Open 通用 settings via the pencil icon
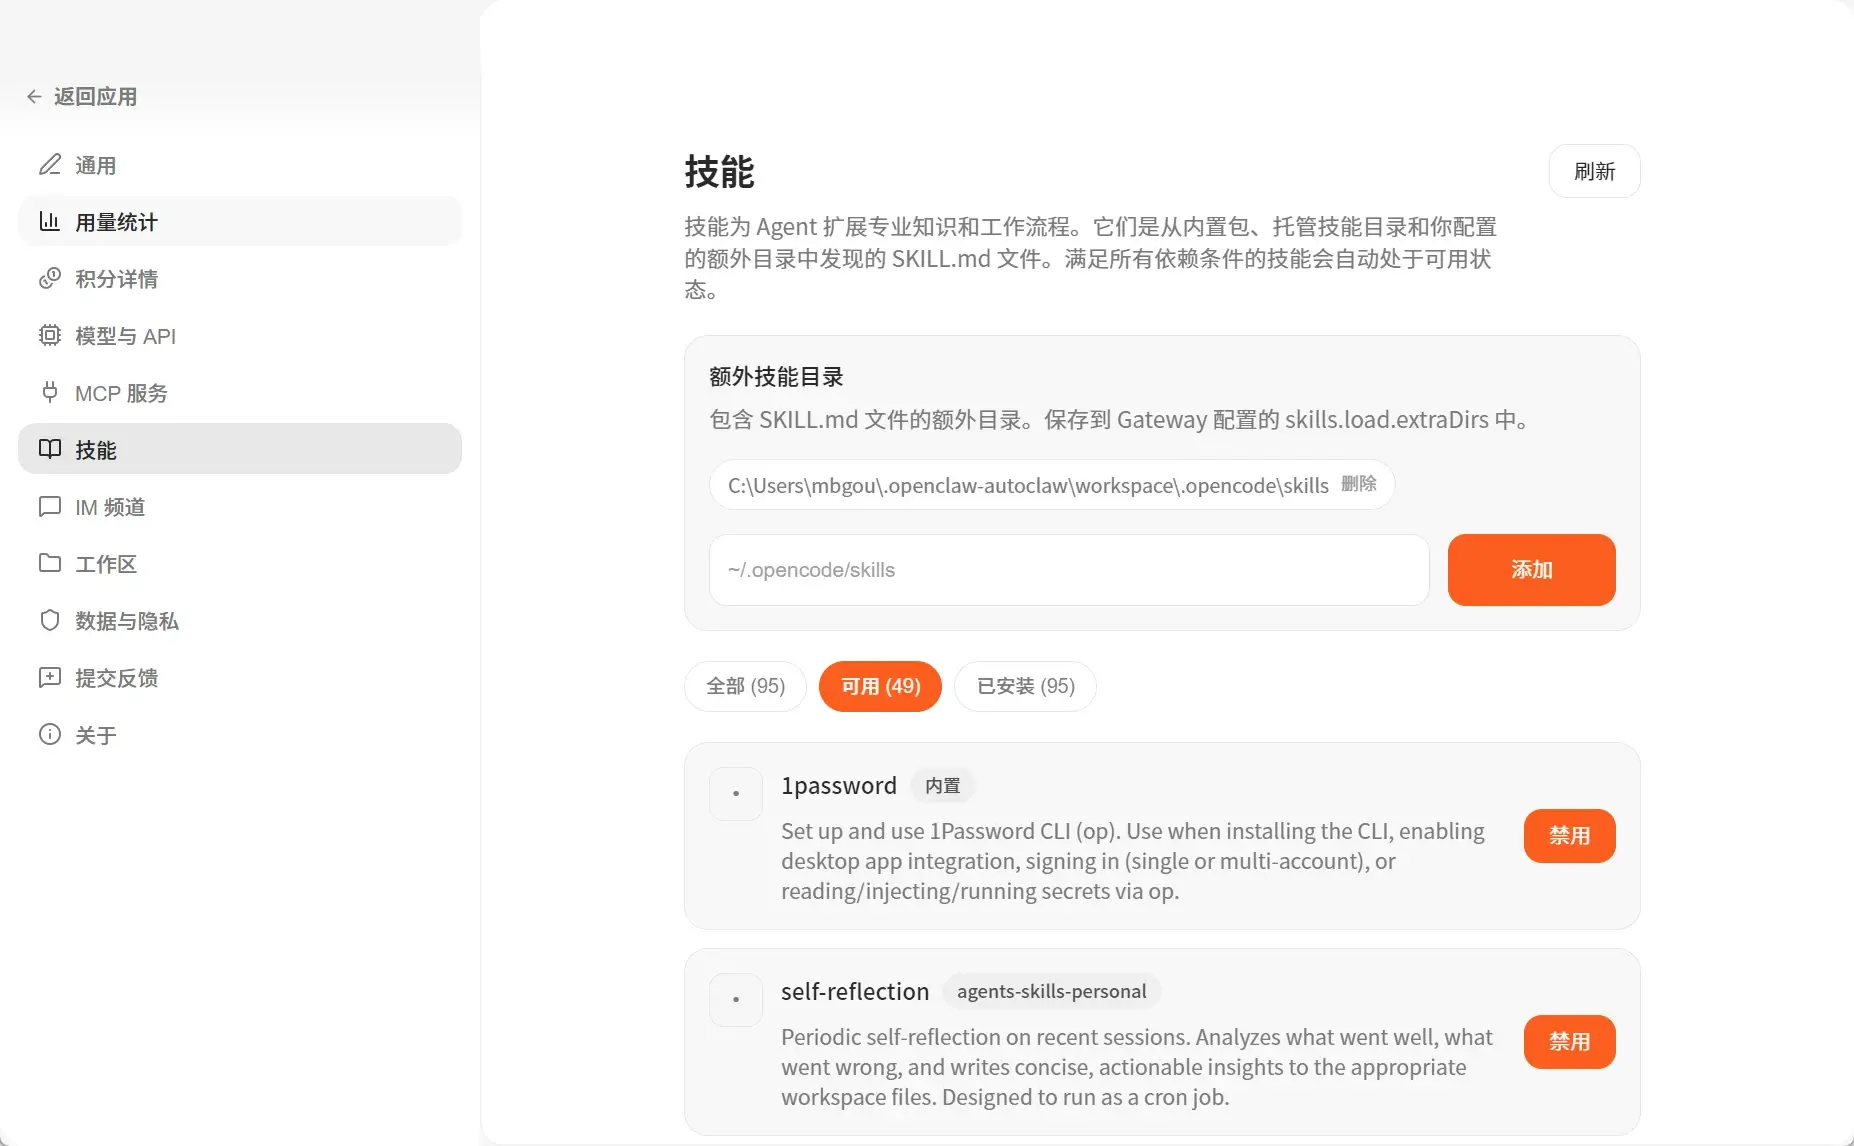This screenshot has height=1146, width=1854. 50,165
